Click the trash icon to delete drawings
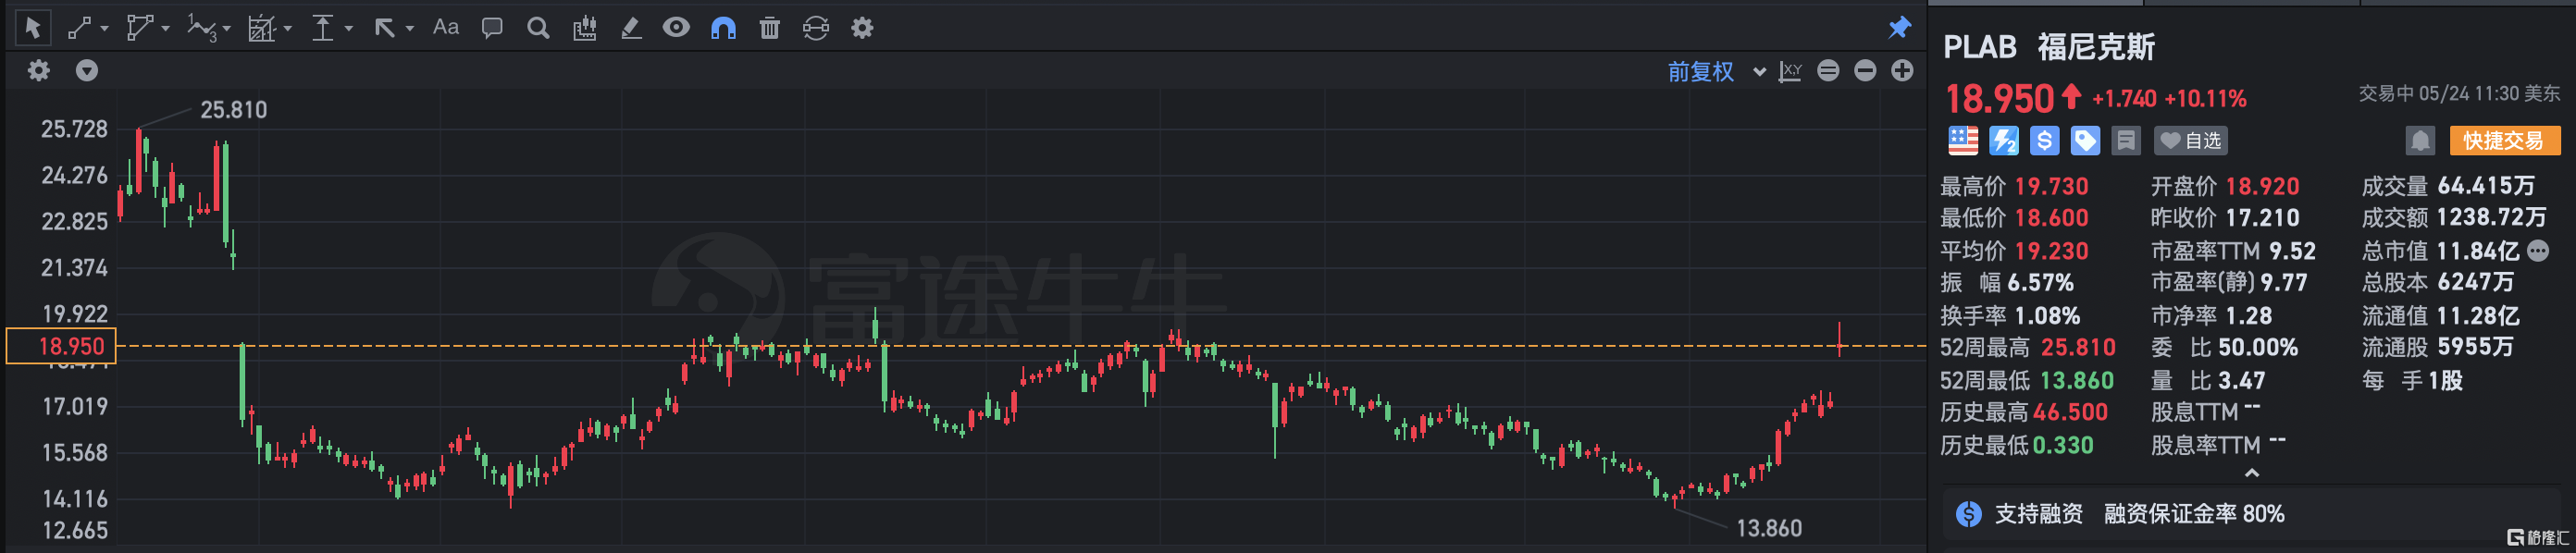The height and width of the screenshot is (553, 2576). [x=769, y=28]
